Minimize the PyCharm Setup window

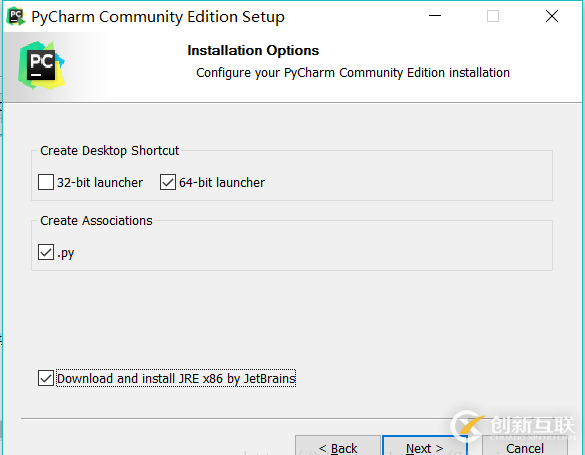[435, 16]
